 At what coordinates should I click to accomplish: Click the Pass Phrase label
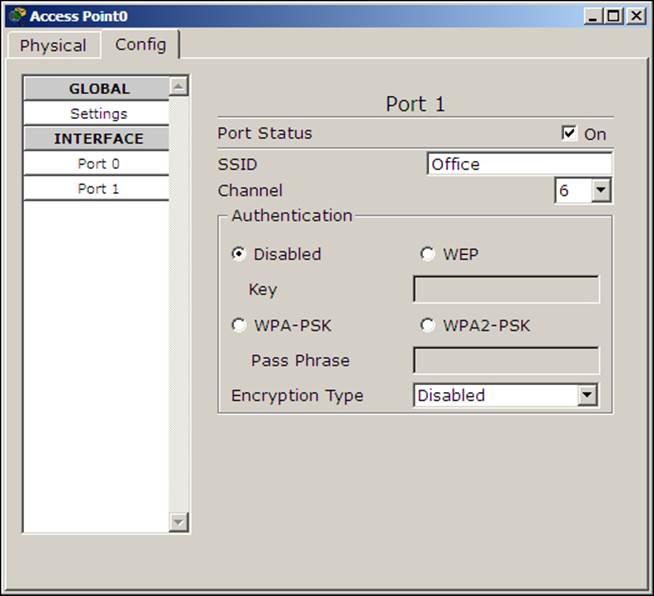pyautogui.click(x=300, y=360)
